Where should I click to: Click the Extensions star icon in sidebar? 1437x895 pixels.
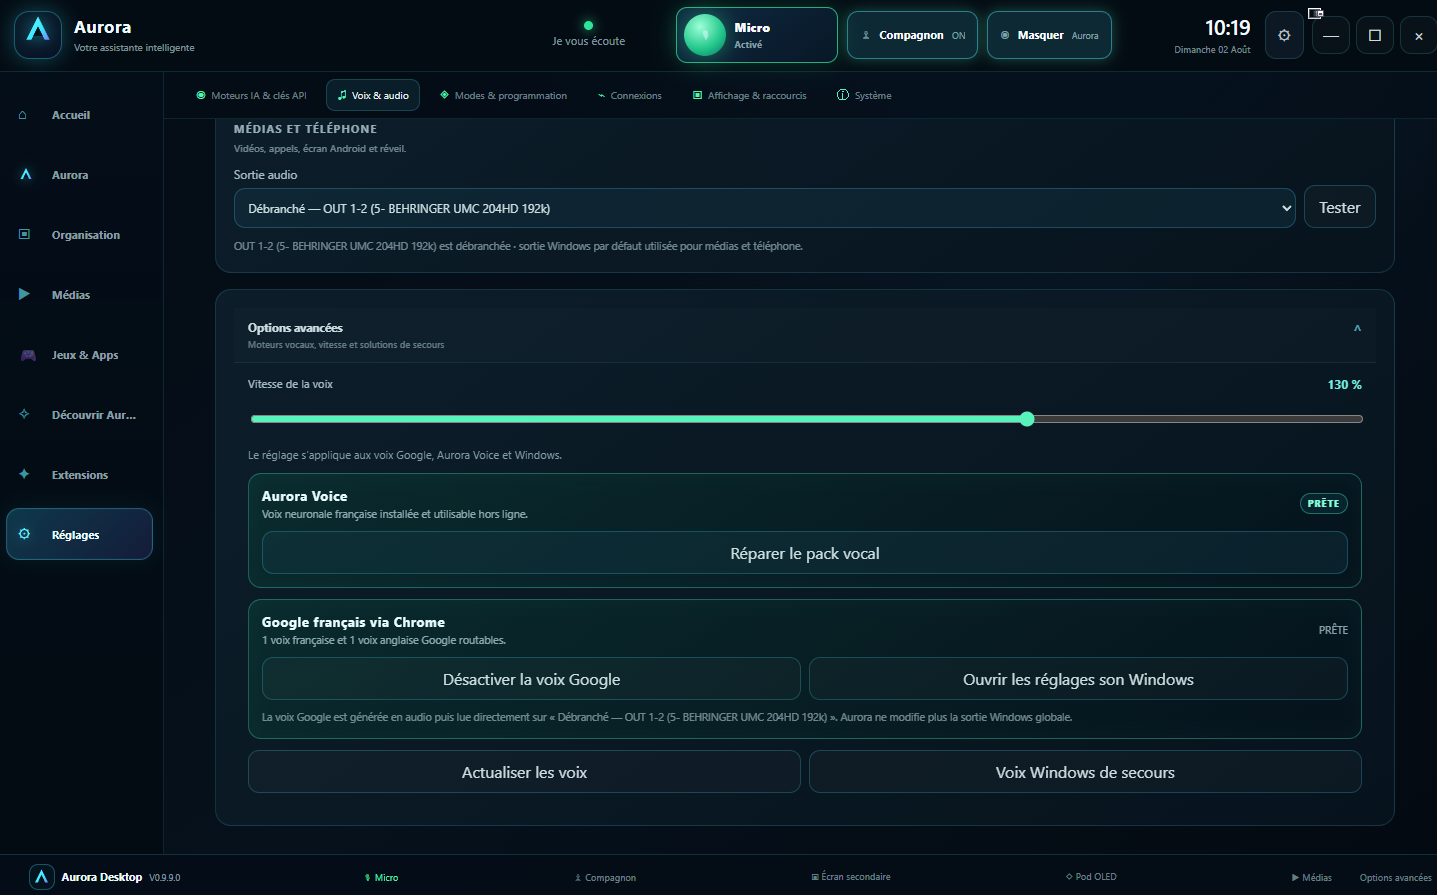click(24, 474)
